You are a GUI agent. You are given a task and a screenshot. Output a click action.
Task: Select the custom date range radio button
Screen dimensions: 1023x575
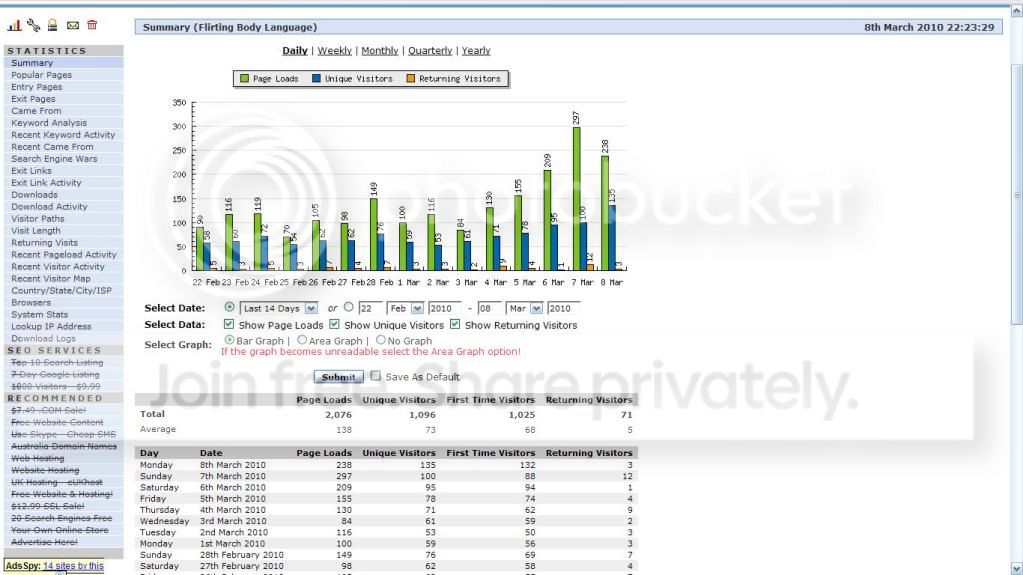click(348, 307)
